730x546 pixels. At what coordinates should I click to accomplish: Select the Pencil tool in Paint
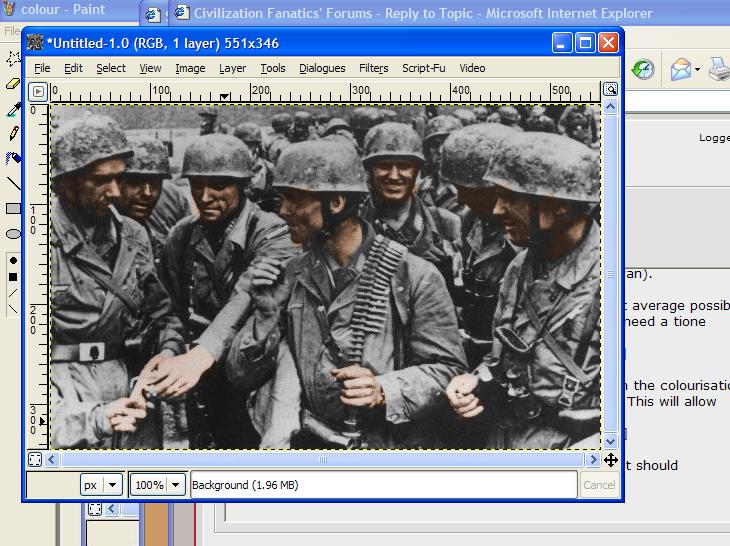[14, 134]
